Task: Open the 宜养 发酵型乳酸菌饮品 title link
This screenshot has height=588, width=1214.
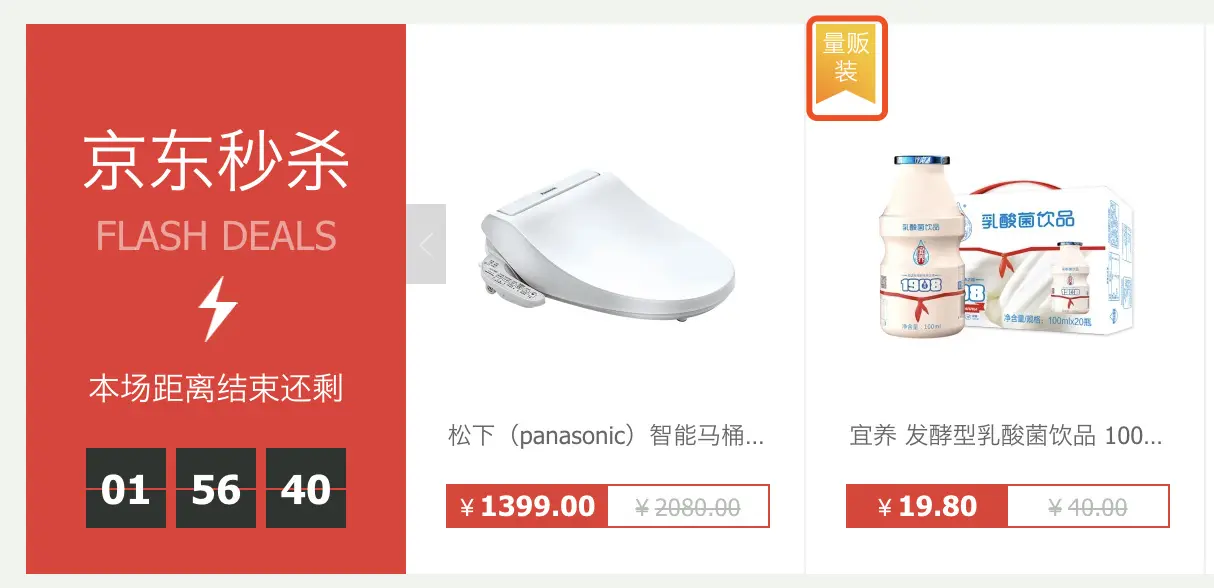Action: (x=1006, y=436)
